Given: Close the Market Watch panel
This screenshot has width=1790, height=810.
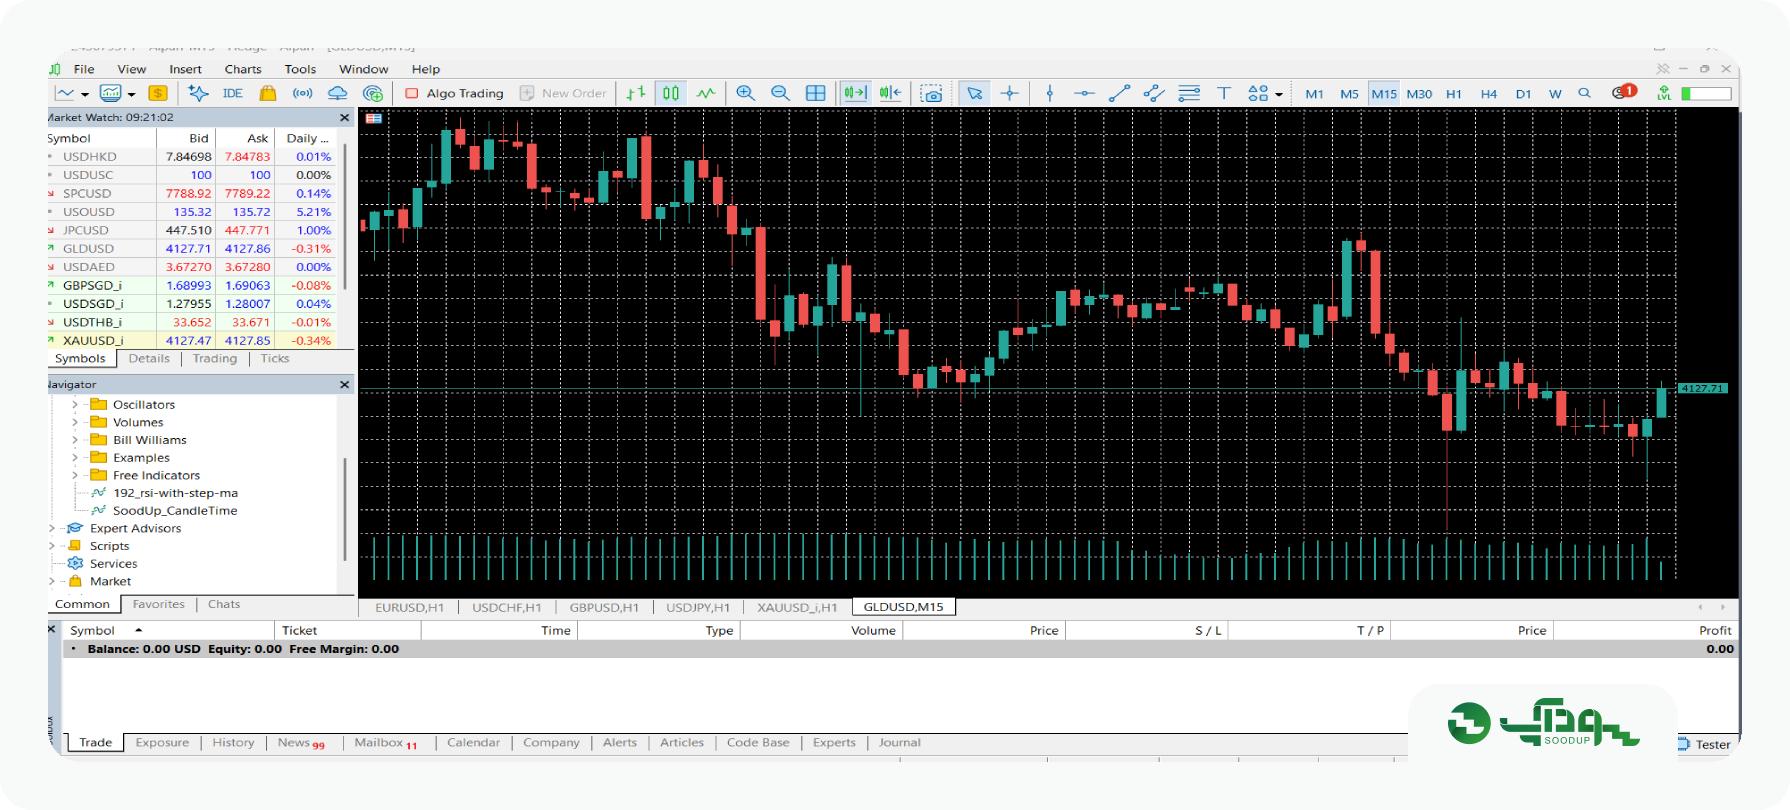Looking at the screenshot, I should pyautogui.click(x=345, y=117).
